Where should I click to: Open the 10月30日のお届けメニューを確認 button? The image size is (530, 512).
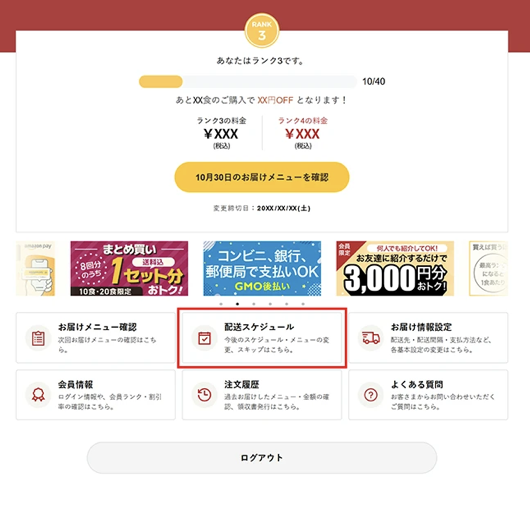pos(262,177)
